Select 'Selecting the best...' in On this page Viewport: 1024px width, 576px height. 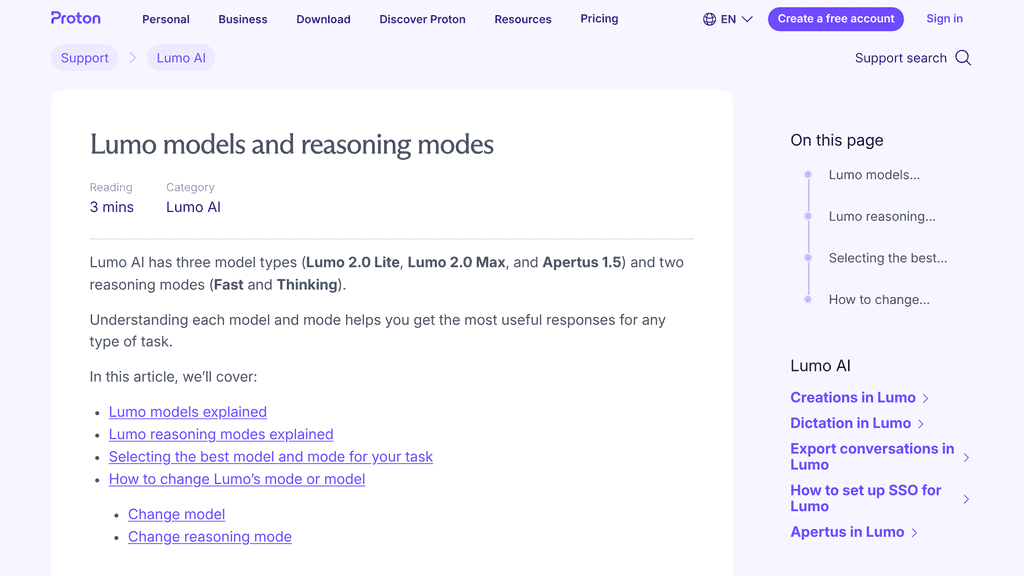(x=888, y=258)
